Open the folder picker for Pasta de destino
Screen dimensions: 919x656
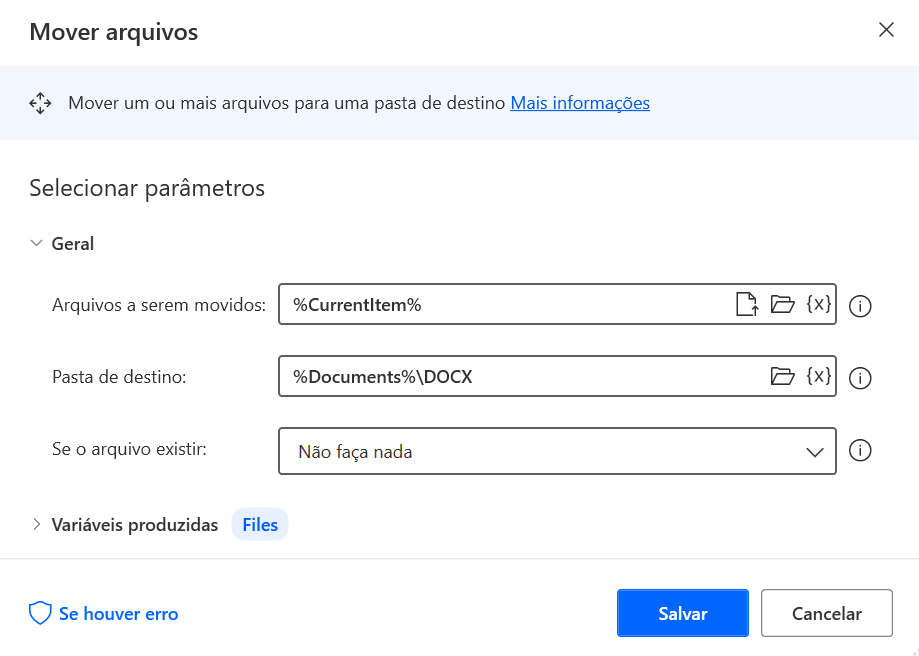pyautogui.click(x=784, y=376)
